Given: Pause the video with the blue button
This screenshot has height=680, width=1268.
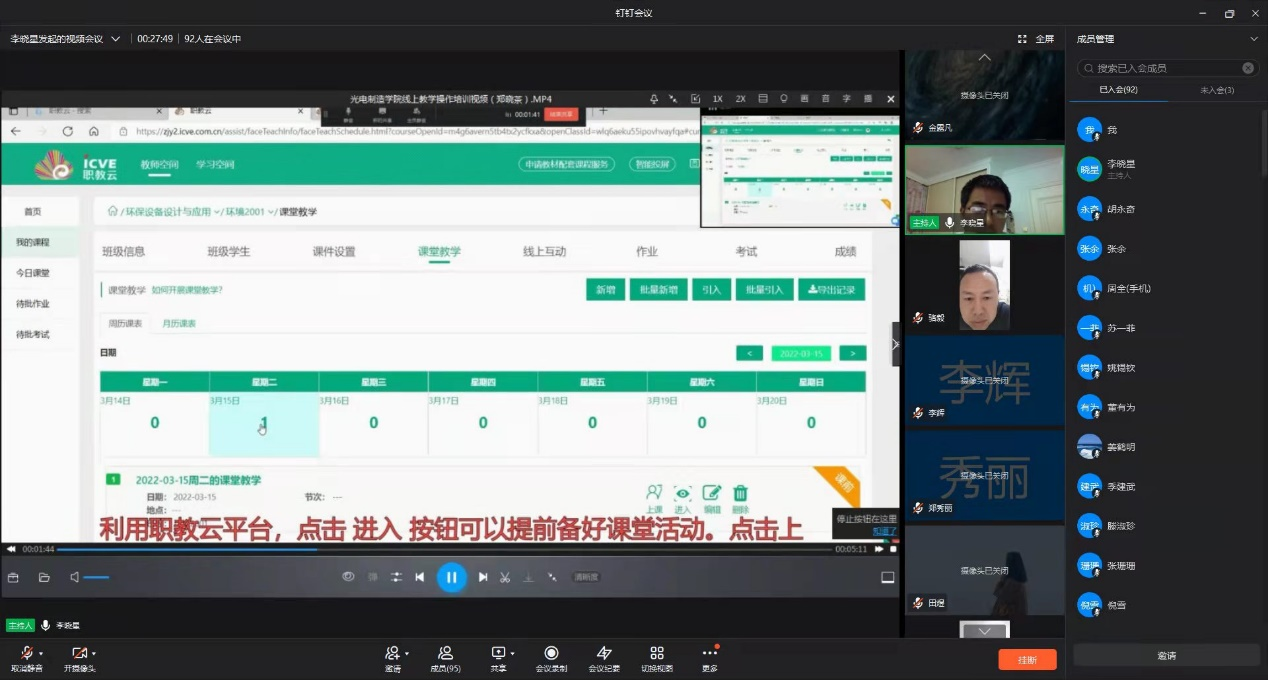Looking at the screenshot, I should tap(451, 577).
